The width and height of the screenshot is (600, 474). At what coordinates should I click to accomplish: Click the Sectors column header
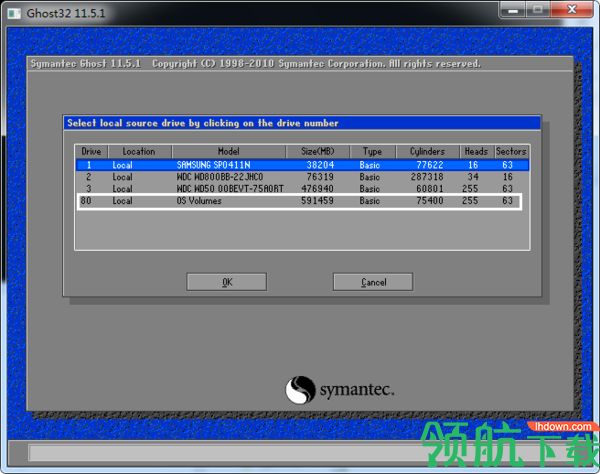(x=512, y=151)
